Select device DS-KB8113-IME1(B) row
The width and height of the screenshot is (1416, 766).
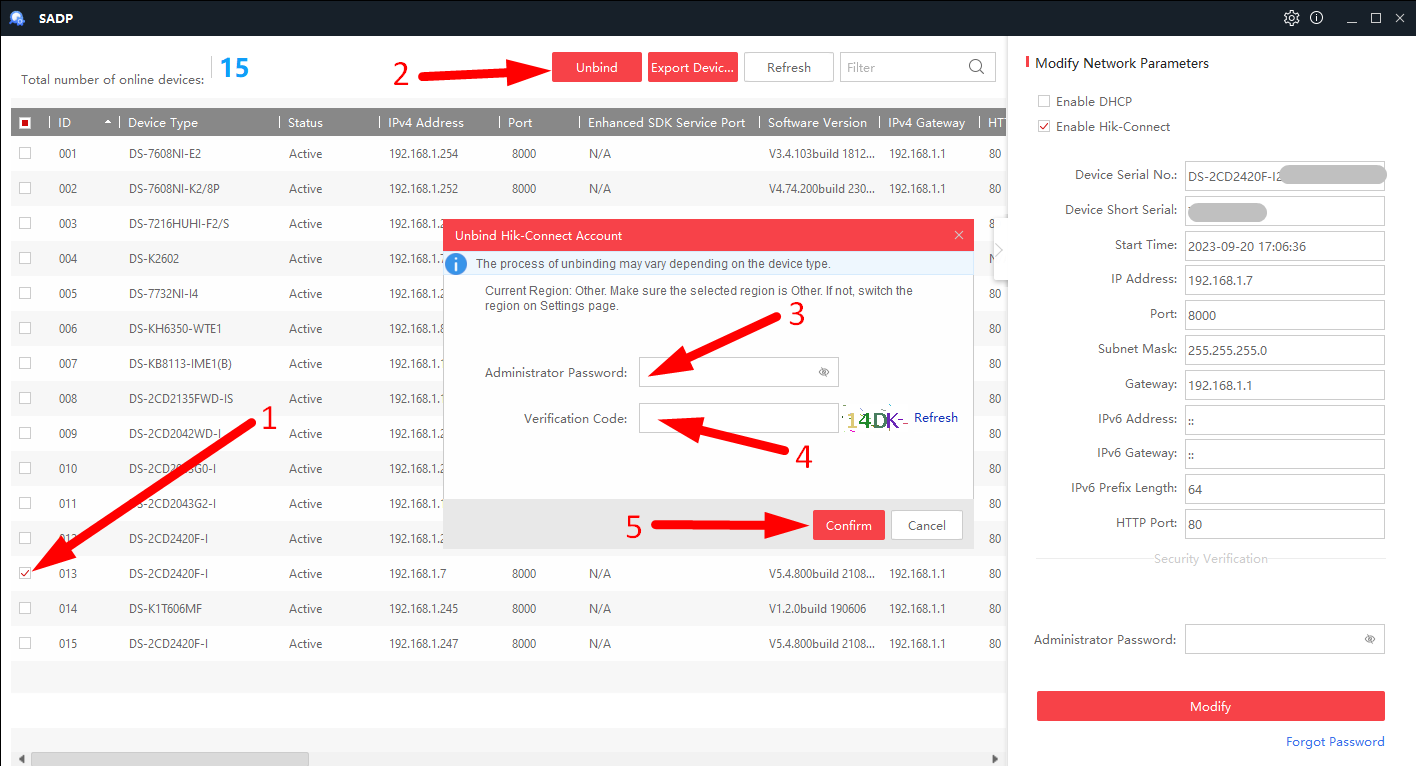point(227,363)
